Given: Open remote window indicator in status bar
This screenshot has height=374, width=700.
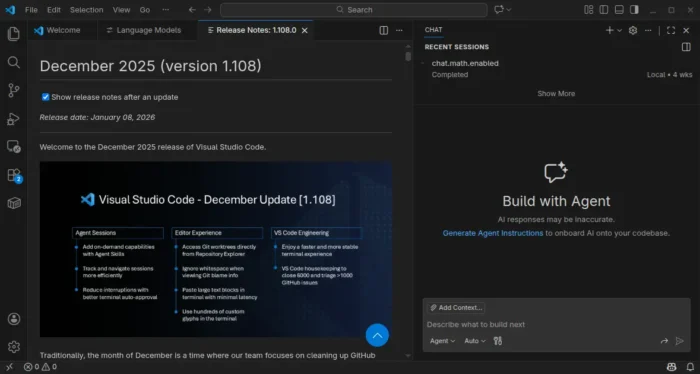Looking at the screenshot, I should [10, 367].
